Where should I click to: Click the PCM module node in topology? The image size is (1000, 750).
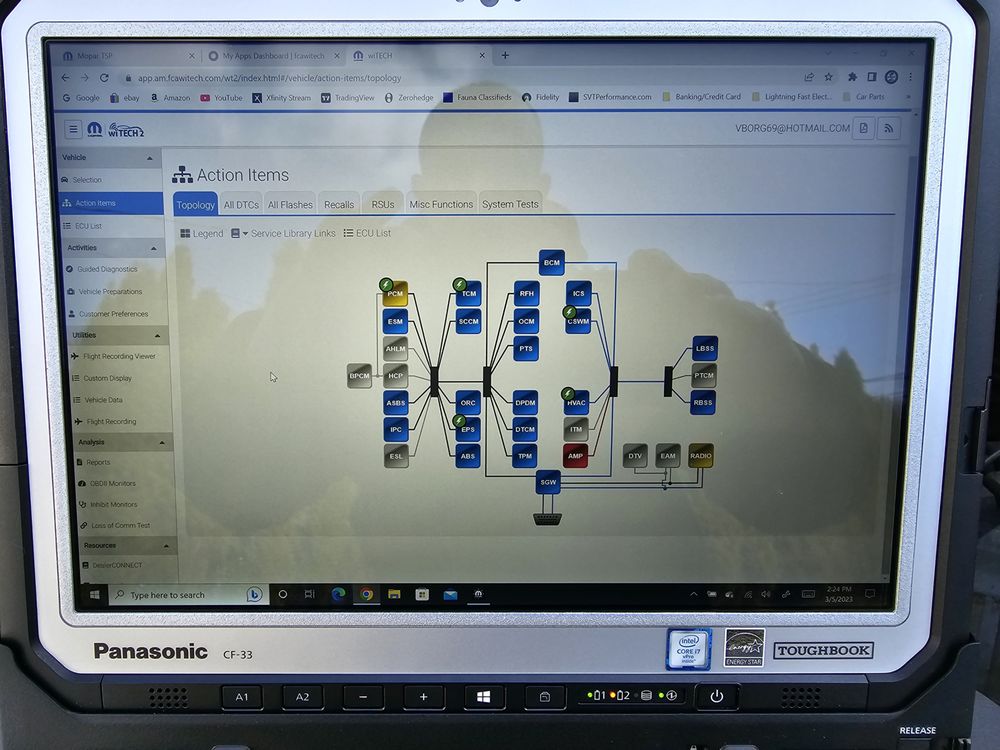[396, 294]
